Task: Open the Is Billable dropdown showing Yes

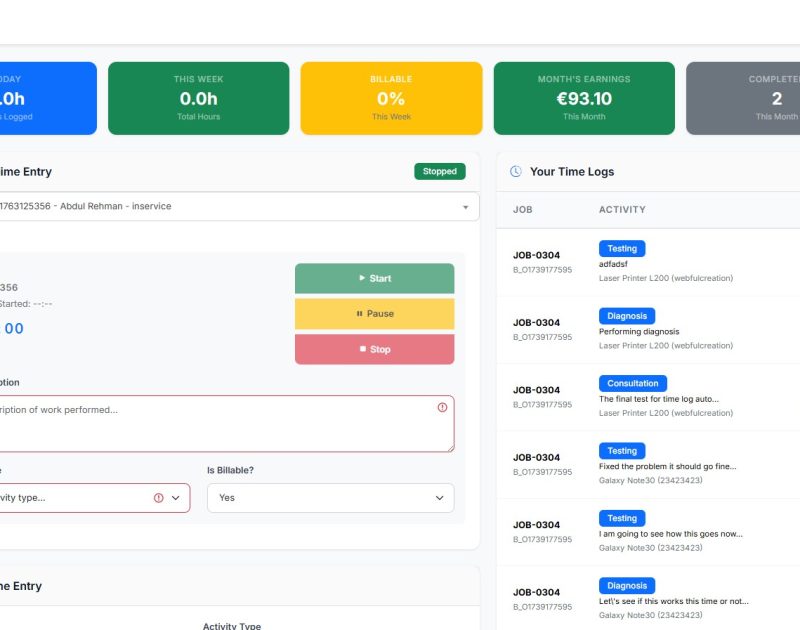Action: pos(330,497)
